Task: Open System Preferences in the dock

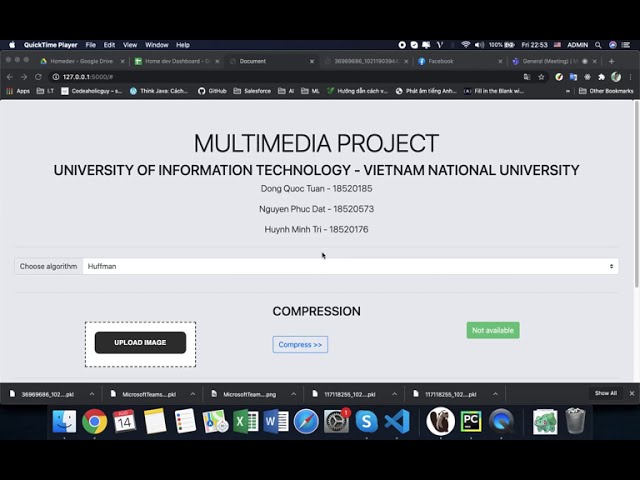Action: [336, 421]
